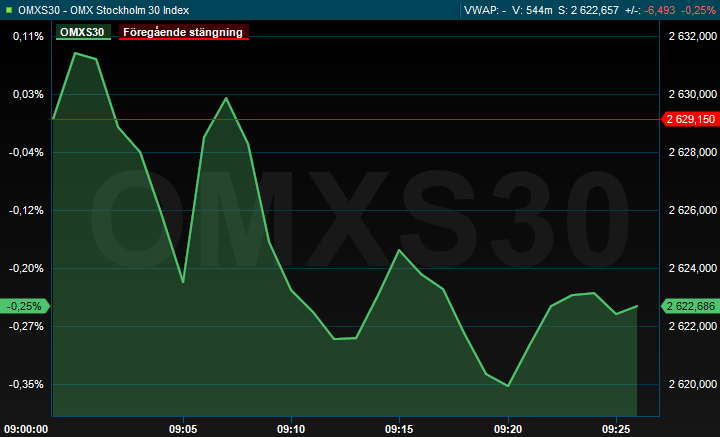Click the 09:10 time axis label
Screen dimensions: 720x437
click(291, 429)
